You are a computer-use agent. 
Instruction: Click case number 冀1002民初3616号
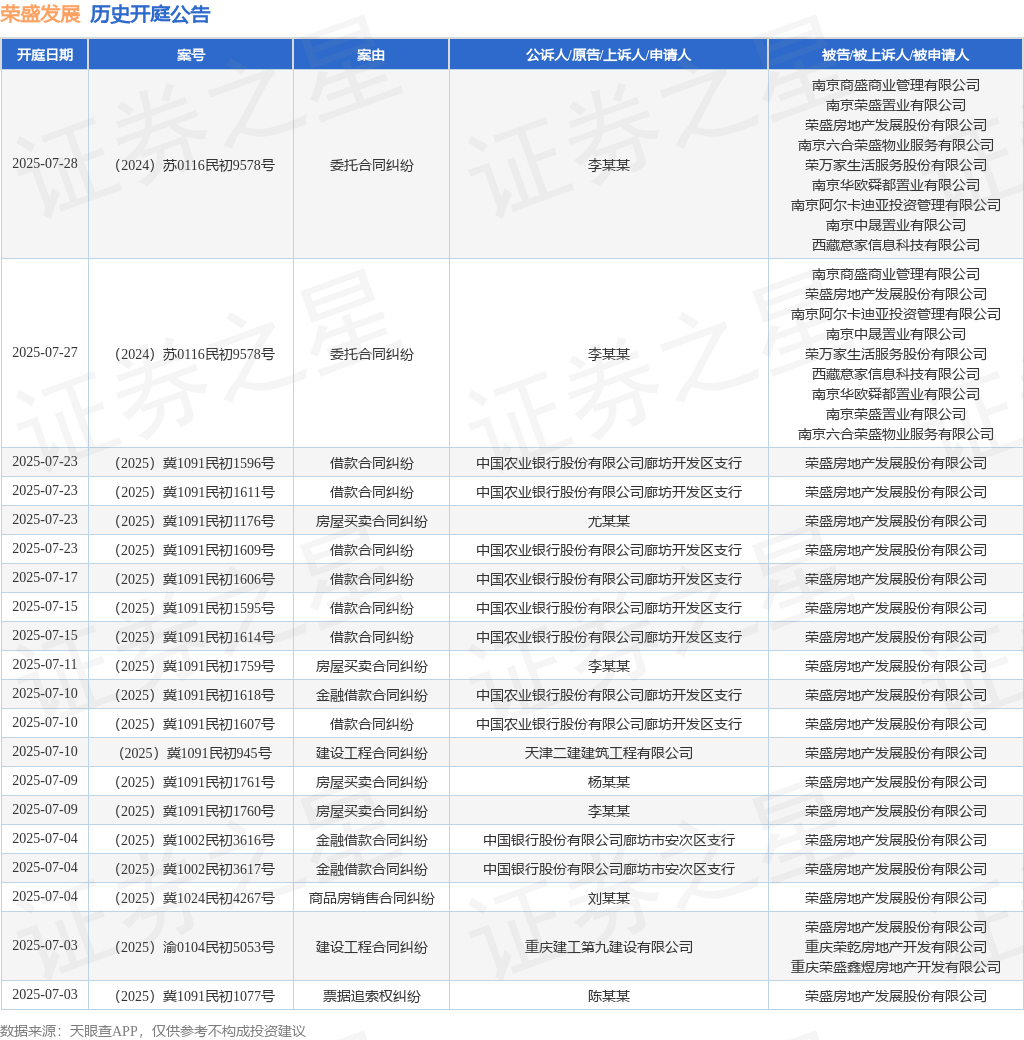tap(195, 840)
